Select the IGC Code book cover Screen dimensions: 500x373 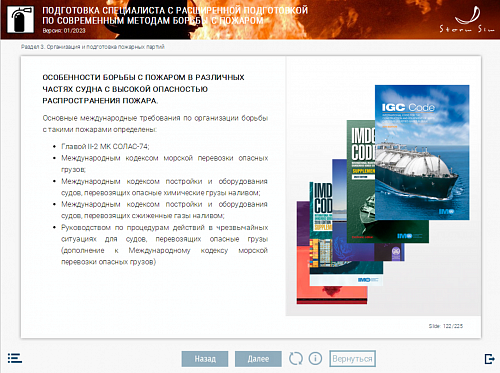(422, 152)
